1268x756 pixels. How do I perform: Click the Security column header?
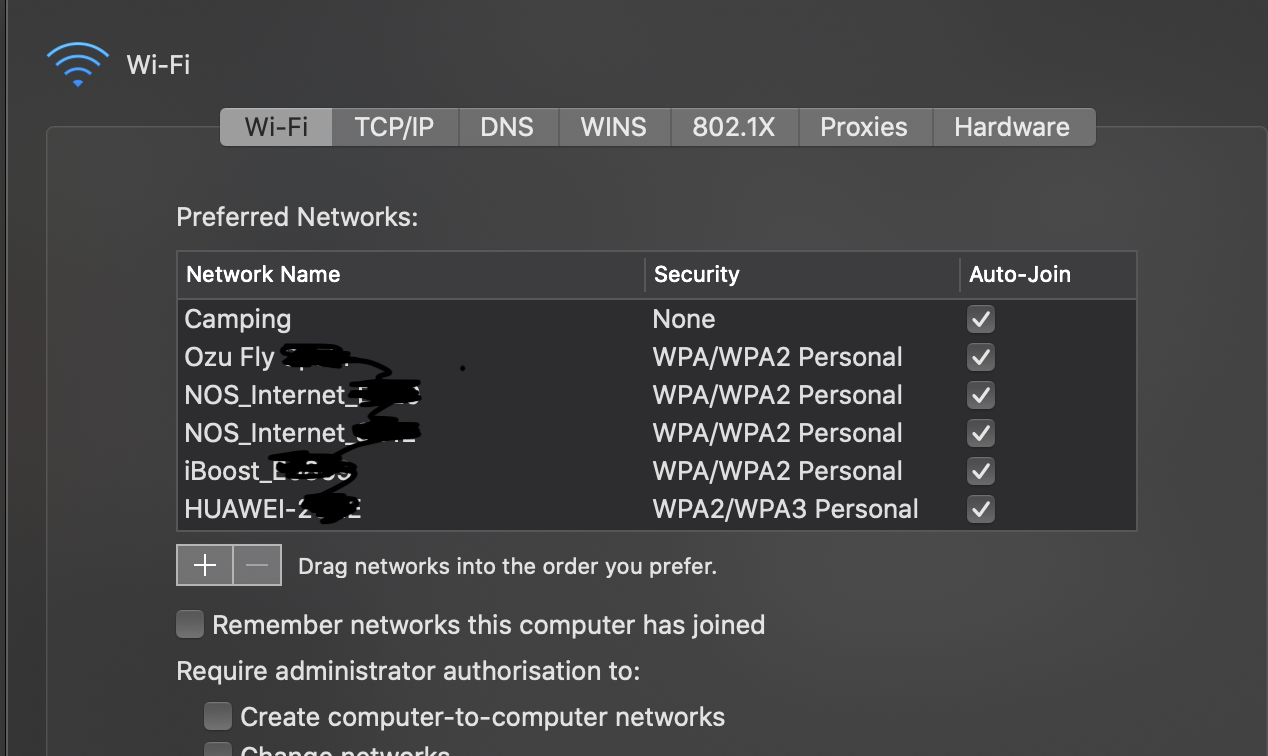click(x=696, y=274)
